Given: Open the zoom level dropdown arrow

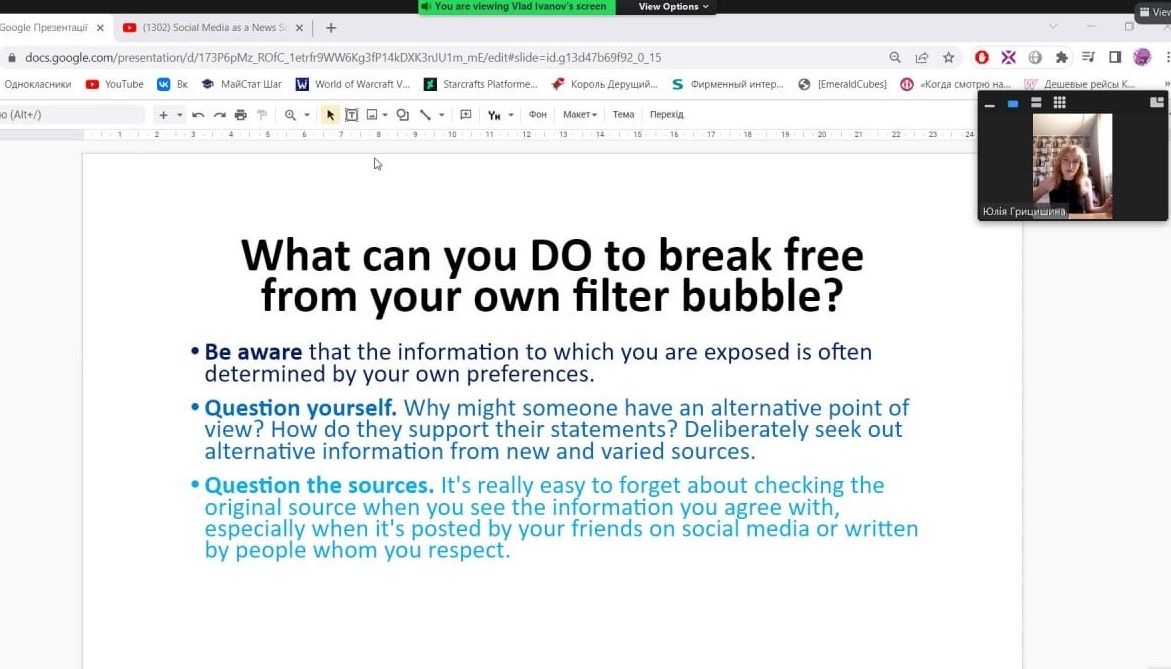Looking at the screenshot, I should coord(307,115).
